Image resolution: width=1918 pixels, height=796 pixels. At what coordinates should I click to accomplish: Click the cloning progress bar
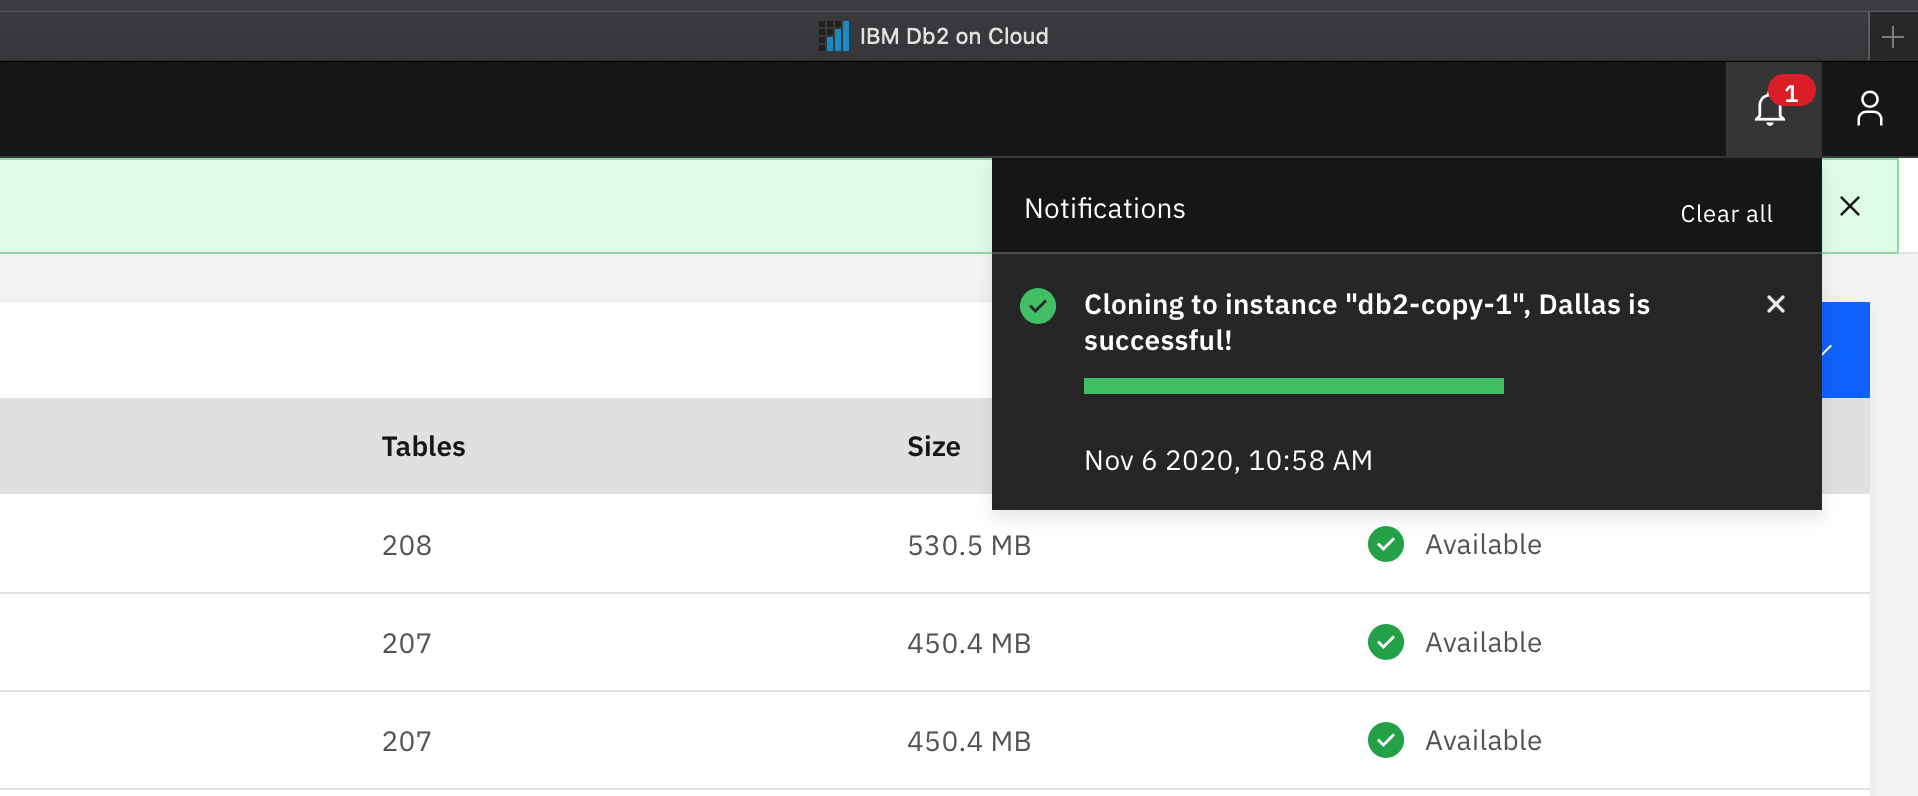pyautogui.click(x=1293, y=386)
